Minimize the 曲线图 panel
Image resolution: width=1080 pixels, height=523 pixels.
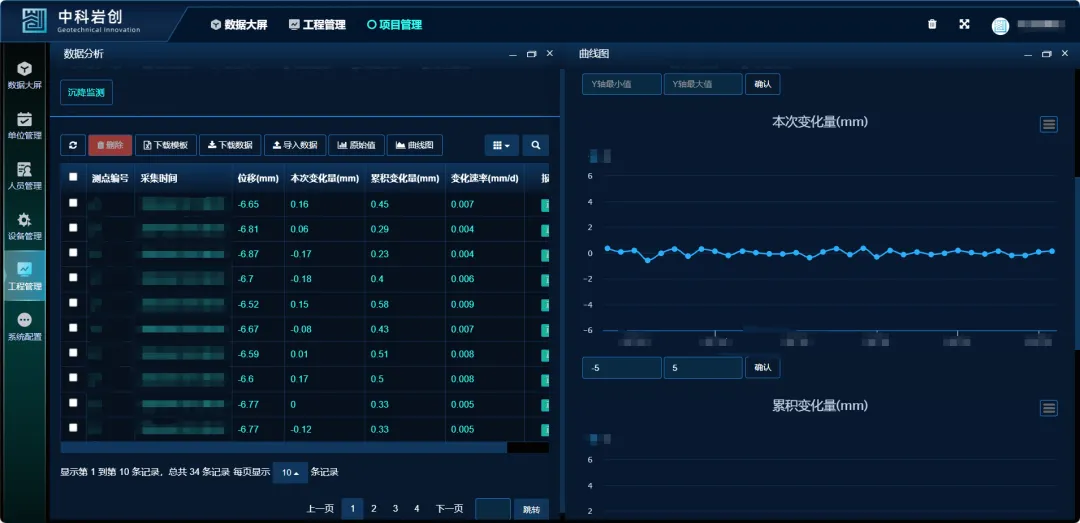(1028, 54)
